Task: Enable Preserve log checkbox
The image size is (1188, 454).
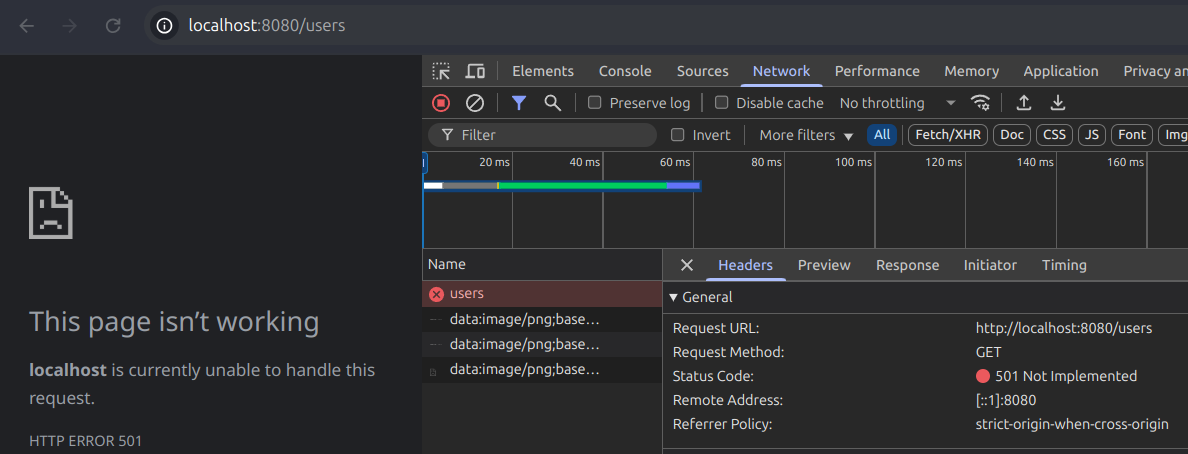Action: pos(595,102)
